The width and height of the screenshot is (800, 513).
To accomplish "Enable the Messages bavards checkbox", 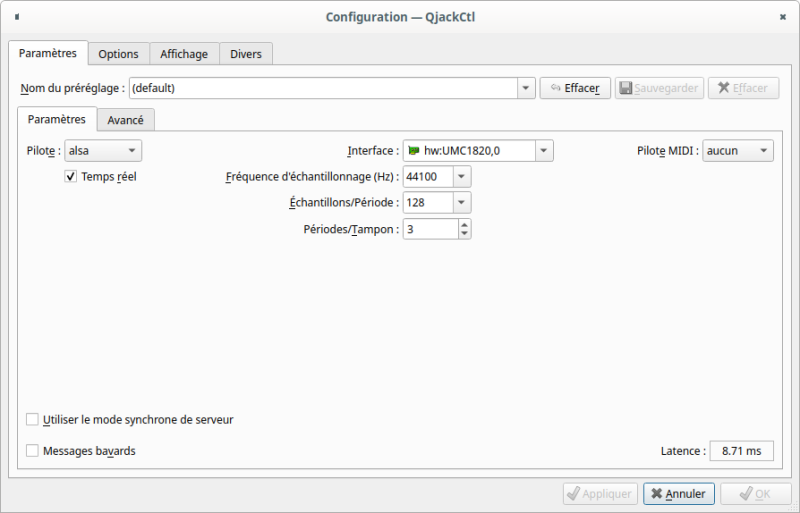I will coord(33,451).
